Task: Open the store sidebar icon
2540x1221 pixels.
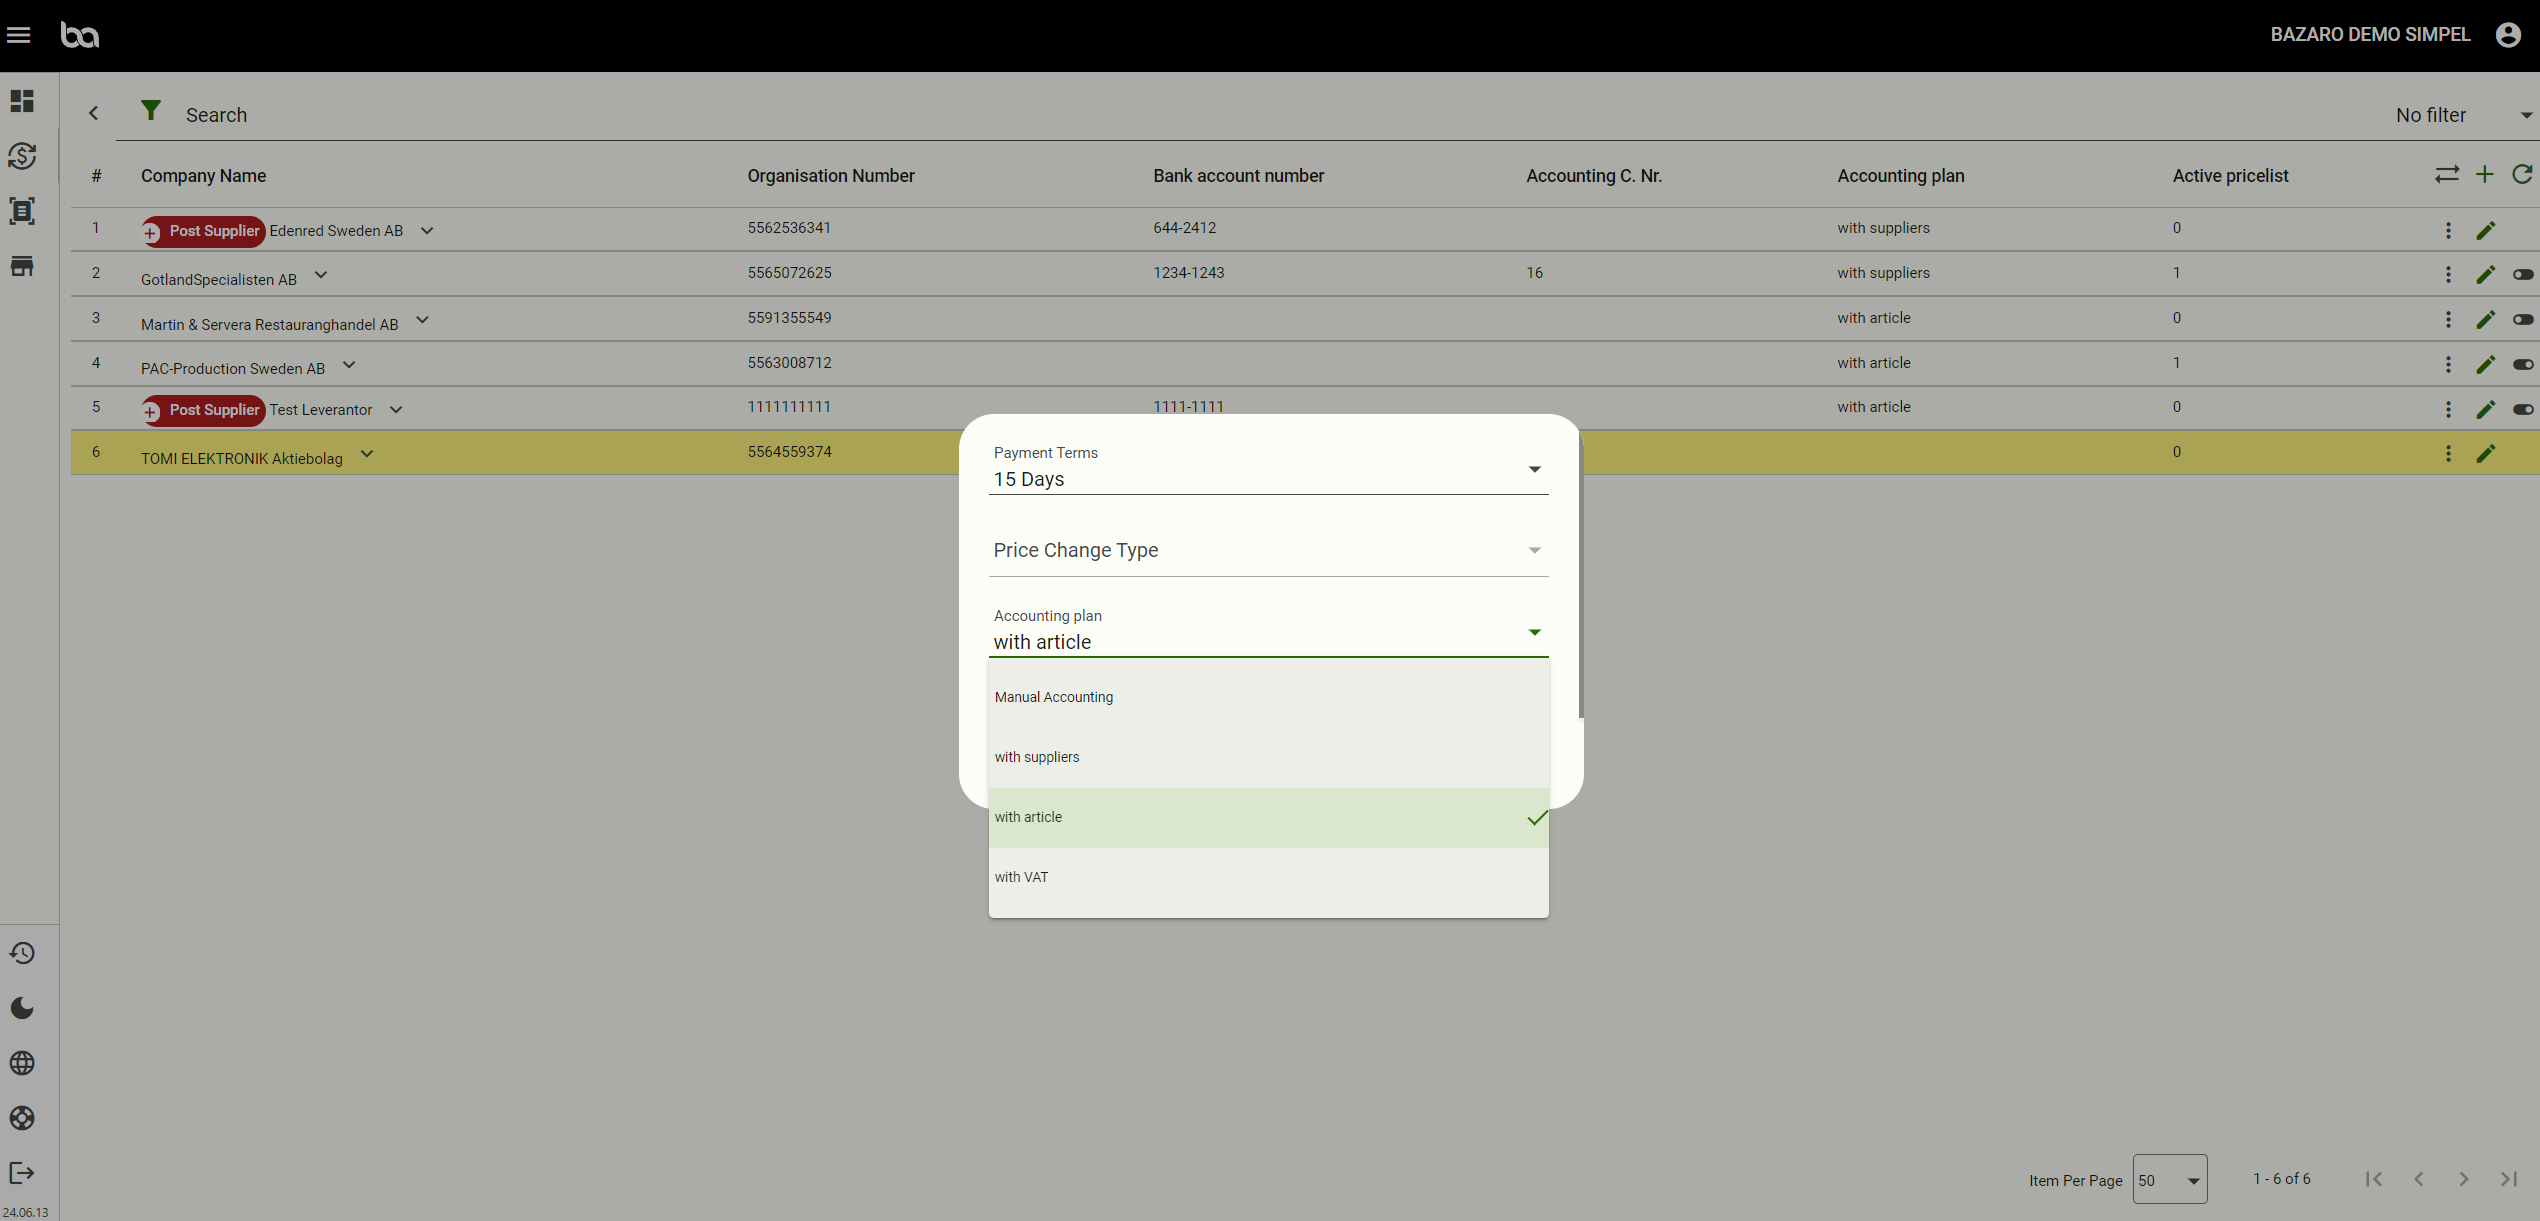Action: [22, 266]
